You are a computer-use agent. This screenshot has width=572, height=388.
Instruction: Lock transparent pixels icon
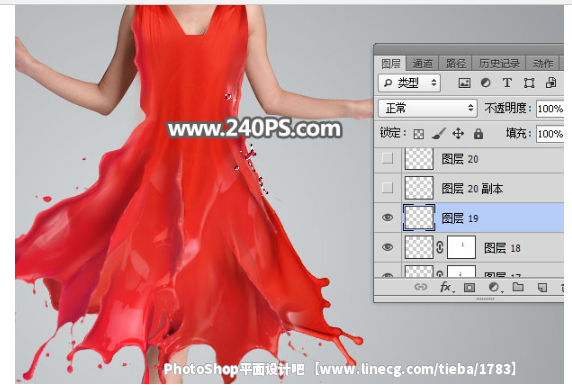(419, 134)
